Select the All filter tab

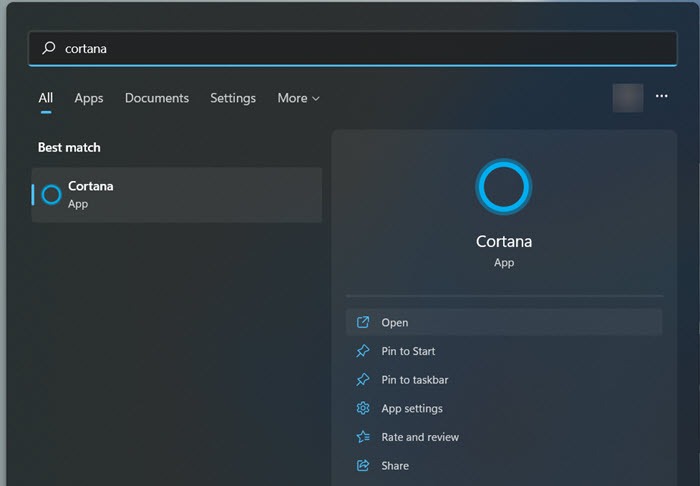(x=46, y=98)
